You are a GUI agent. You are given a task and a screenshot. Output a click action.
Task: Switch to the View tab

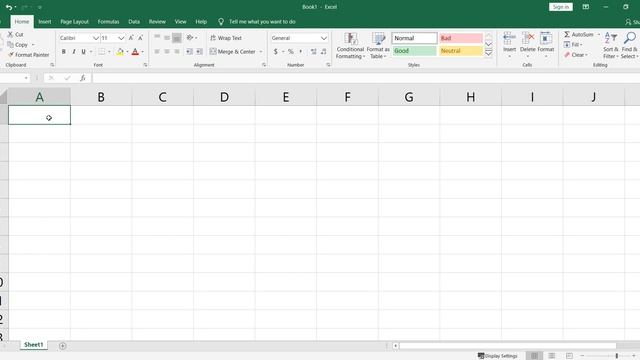coord(180,22)
